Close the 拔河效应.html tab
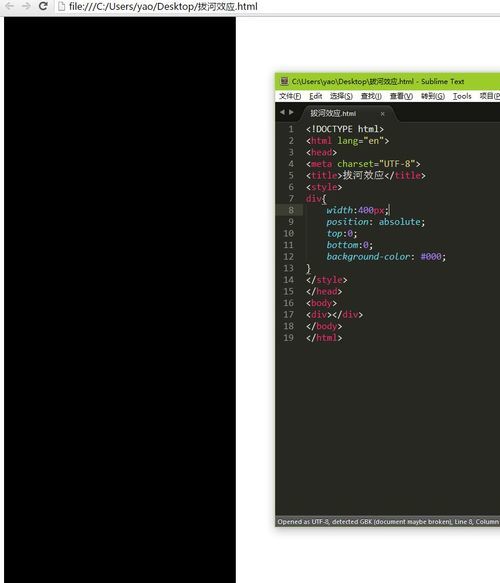Screen dimensions: 500x583 [x=383, y=114]
